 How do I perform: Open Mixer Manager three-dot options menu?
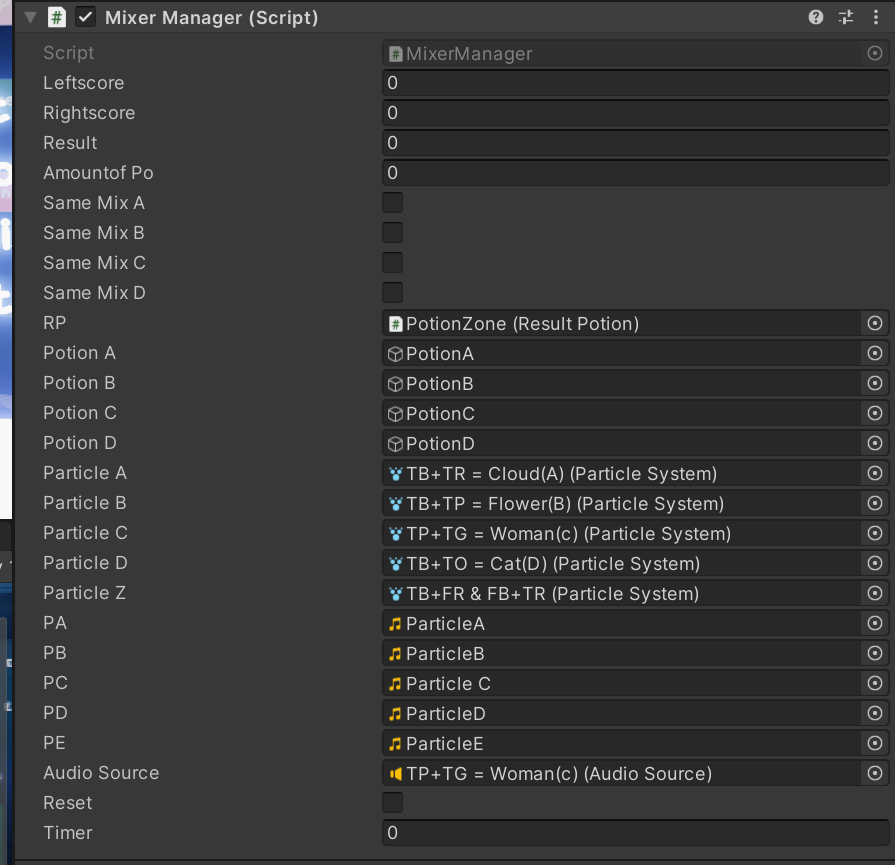point(876,17)
